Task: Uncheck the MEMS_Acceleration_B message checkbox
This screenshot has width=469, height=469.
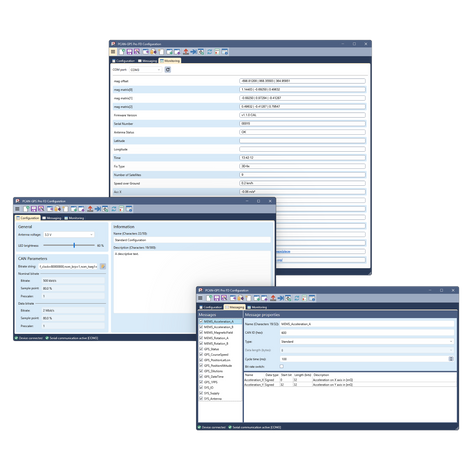Action: (x=201, y=327)
